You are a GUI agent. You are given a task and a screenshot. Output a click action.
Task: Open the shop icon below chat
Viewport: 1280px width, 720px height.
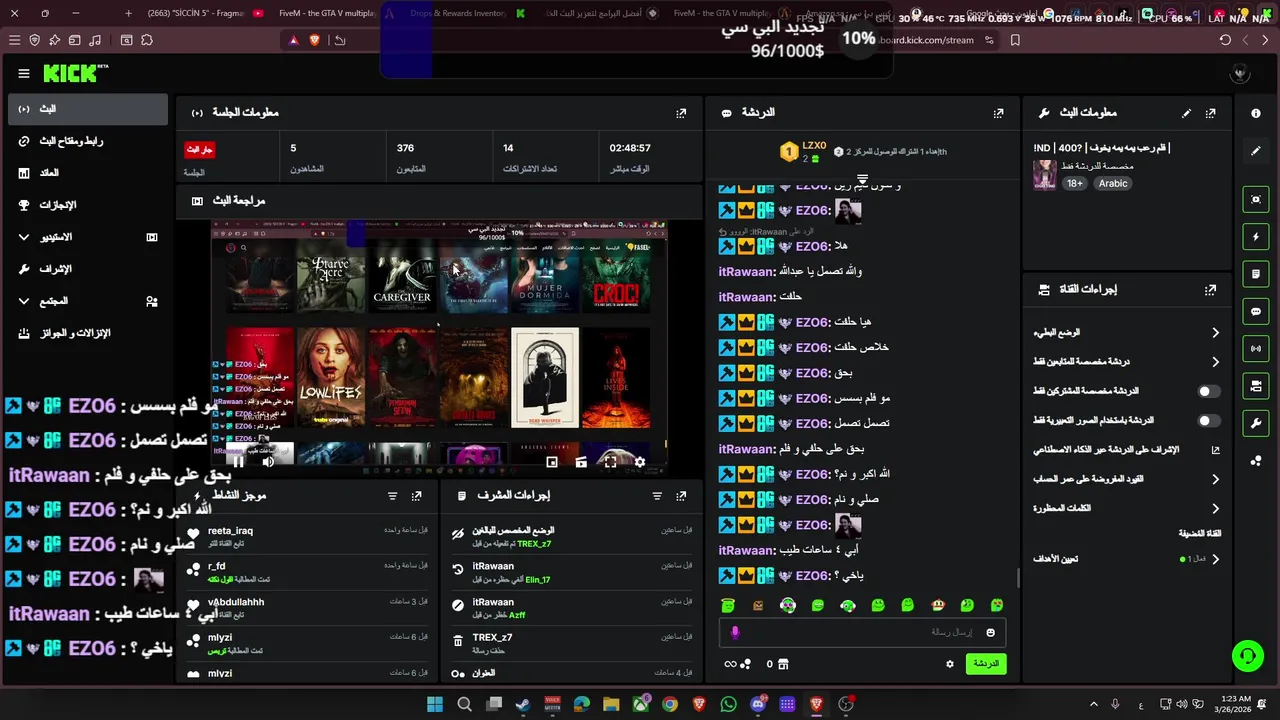[x=783, y=664]
